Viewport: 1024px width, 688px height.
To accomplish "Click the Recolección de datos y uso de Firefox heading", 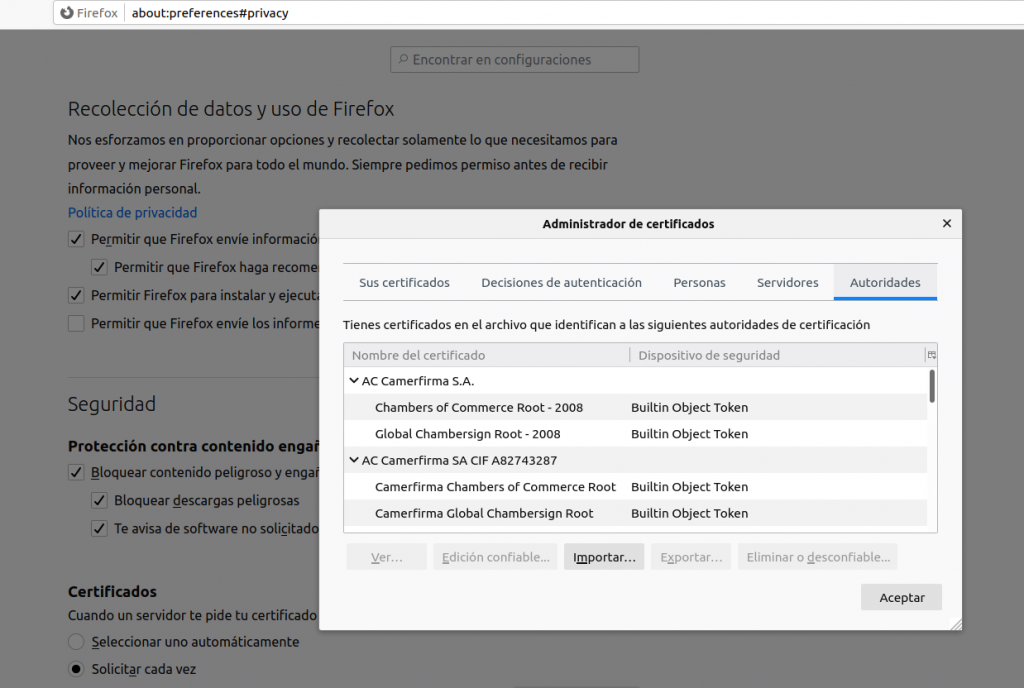I will pyautogui.click(x=231, y=108).
